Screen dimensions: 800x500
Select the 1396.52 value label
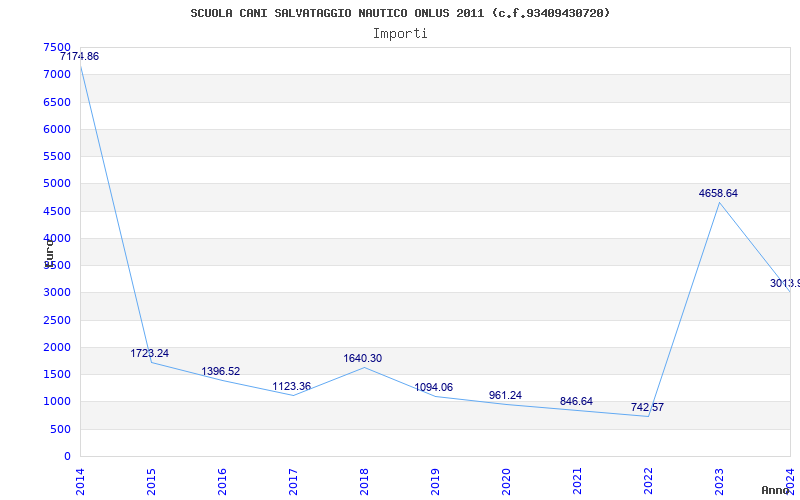221,372
